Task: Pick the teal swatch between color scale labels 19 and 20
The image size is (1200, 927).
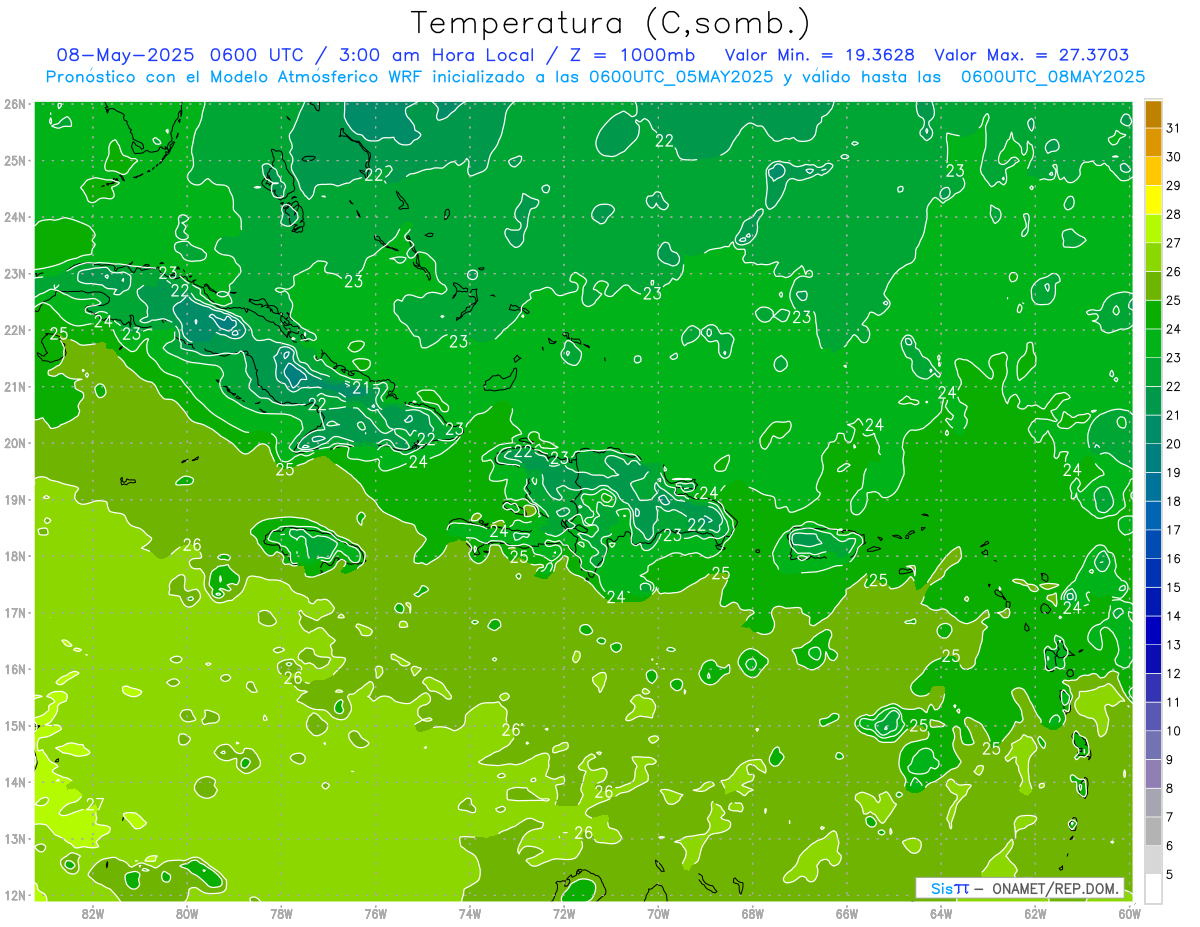Action: click(1153, 458)
